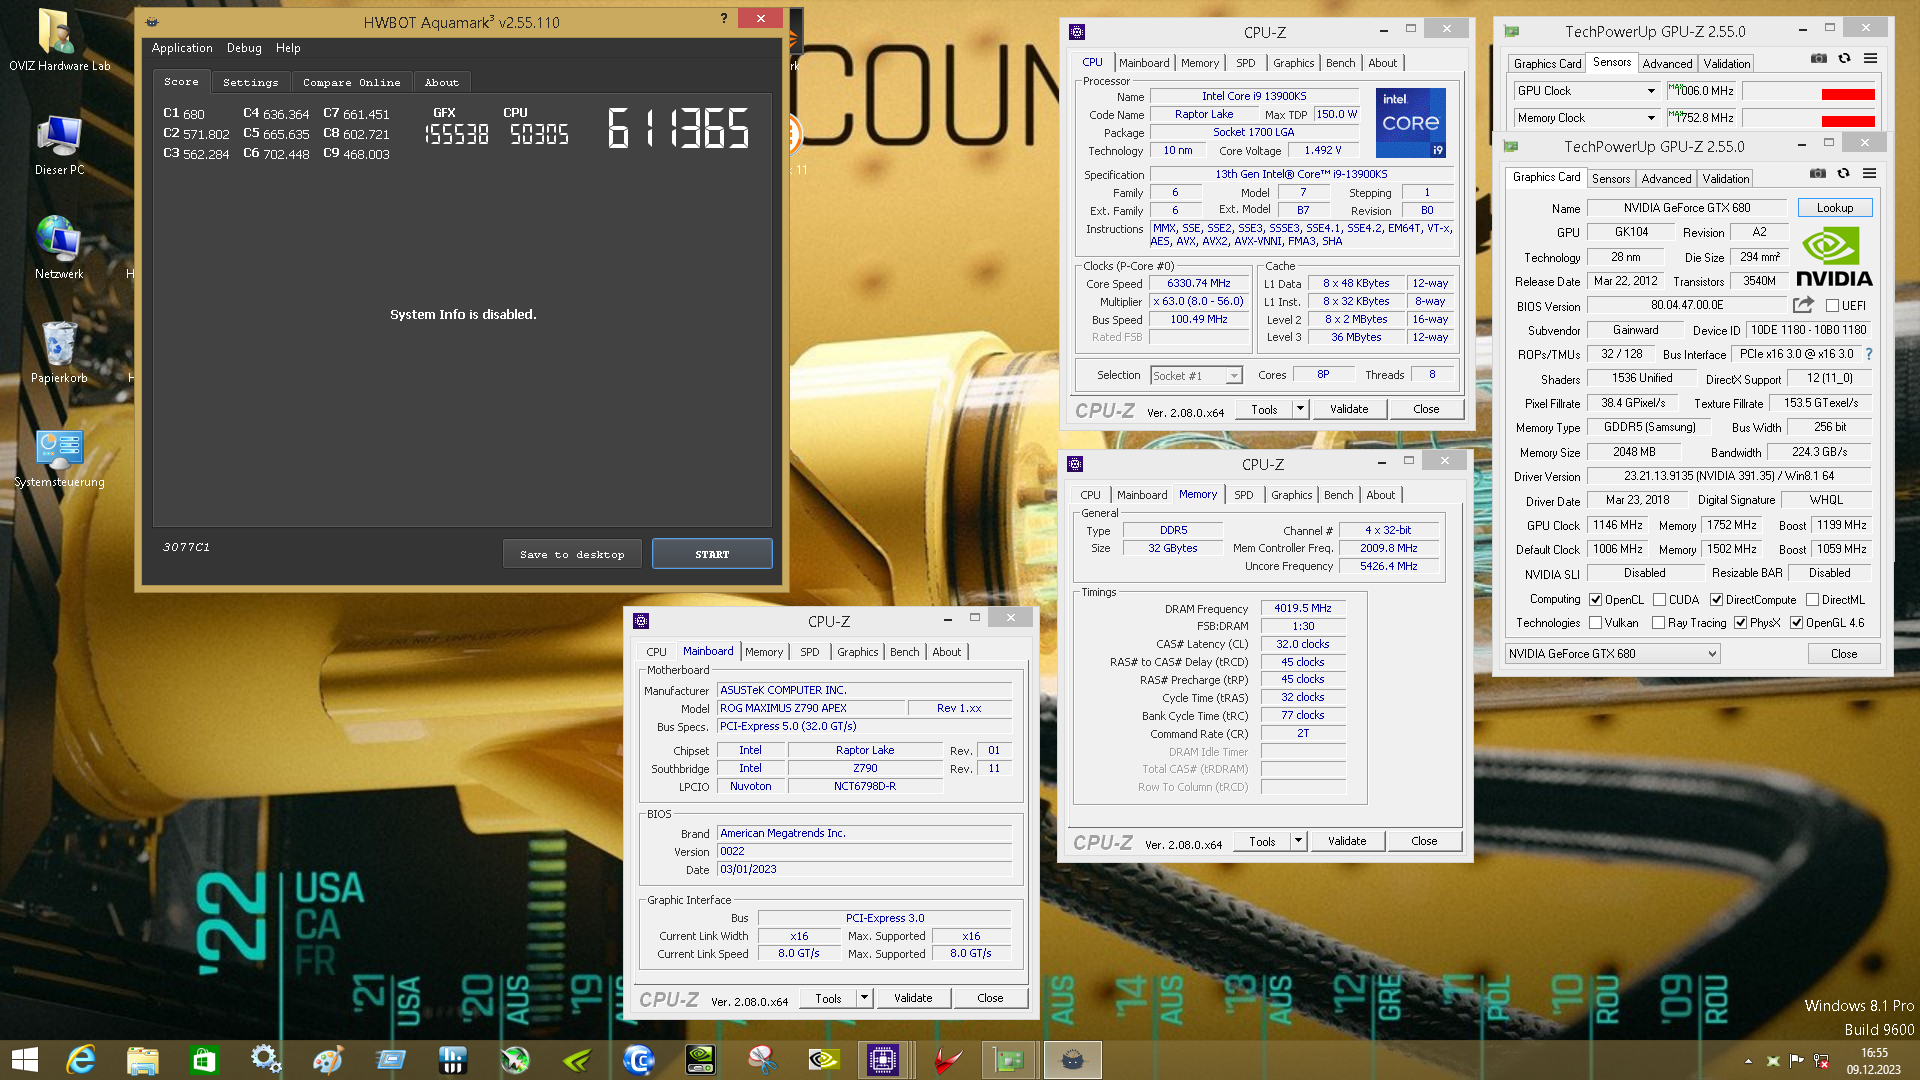
Task: Expand Tools arrow in CPU-Z Mainboard window
Action: point(864,998)
